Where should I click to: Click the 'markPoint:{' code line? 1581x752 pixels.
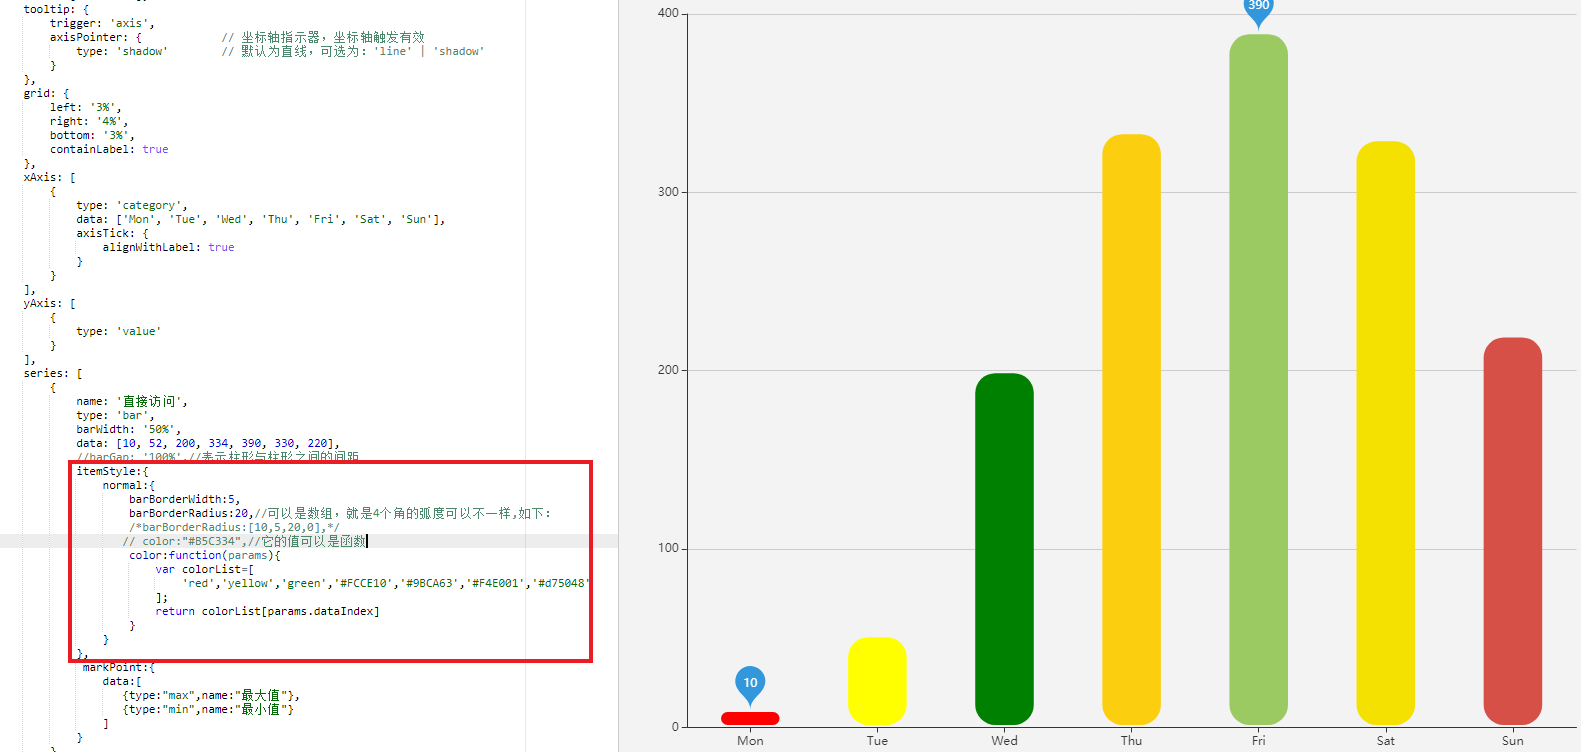click(x=119, y=667)
